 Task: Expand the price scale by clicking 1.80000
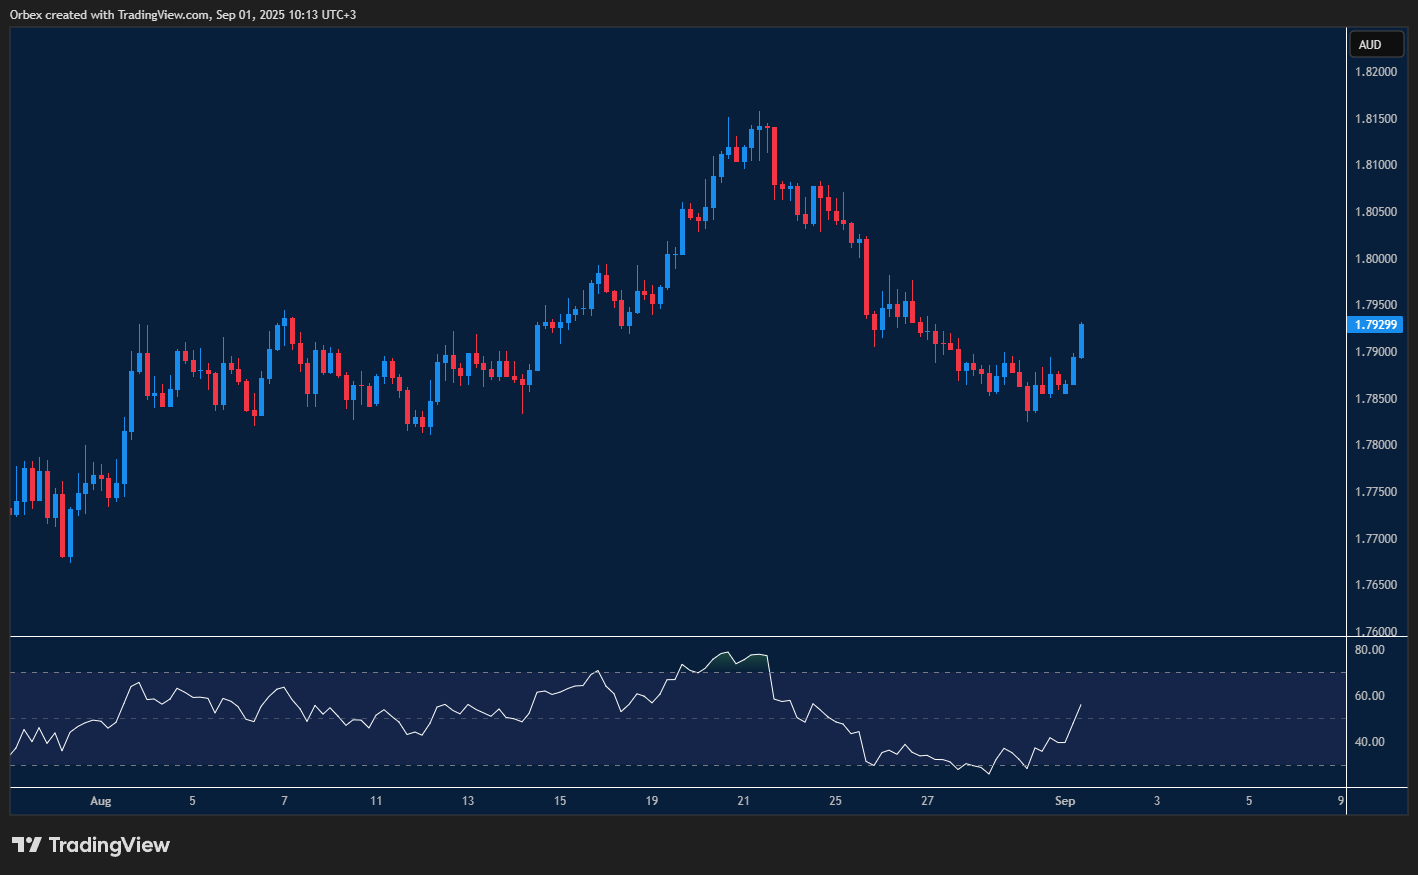pyautogui.click(x=1375, y=258)
